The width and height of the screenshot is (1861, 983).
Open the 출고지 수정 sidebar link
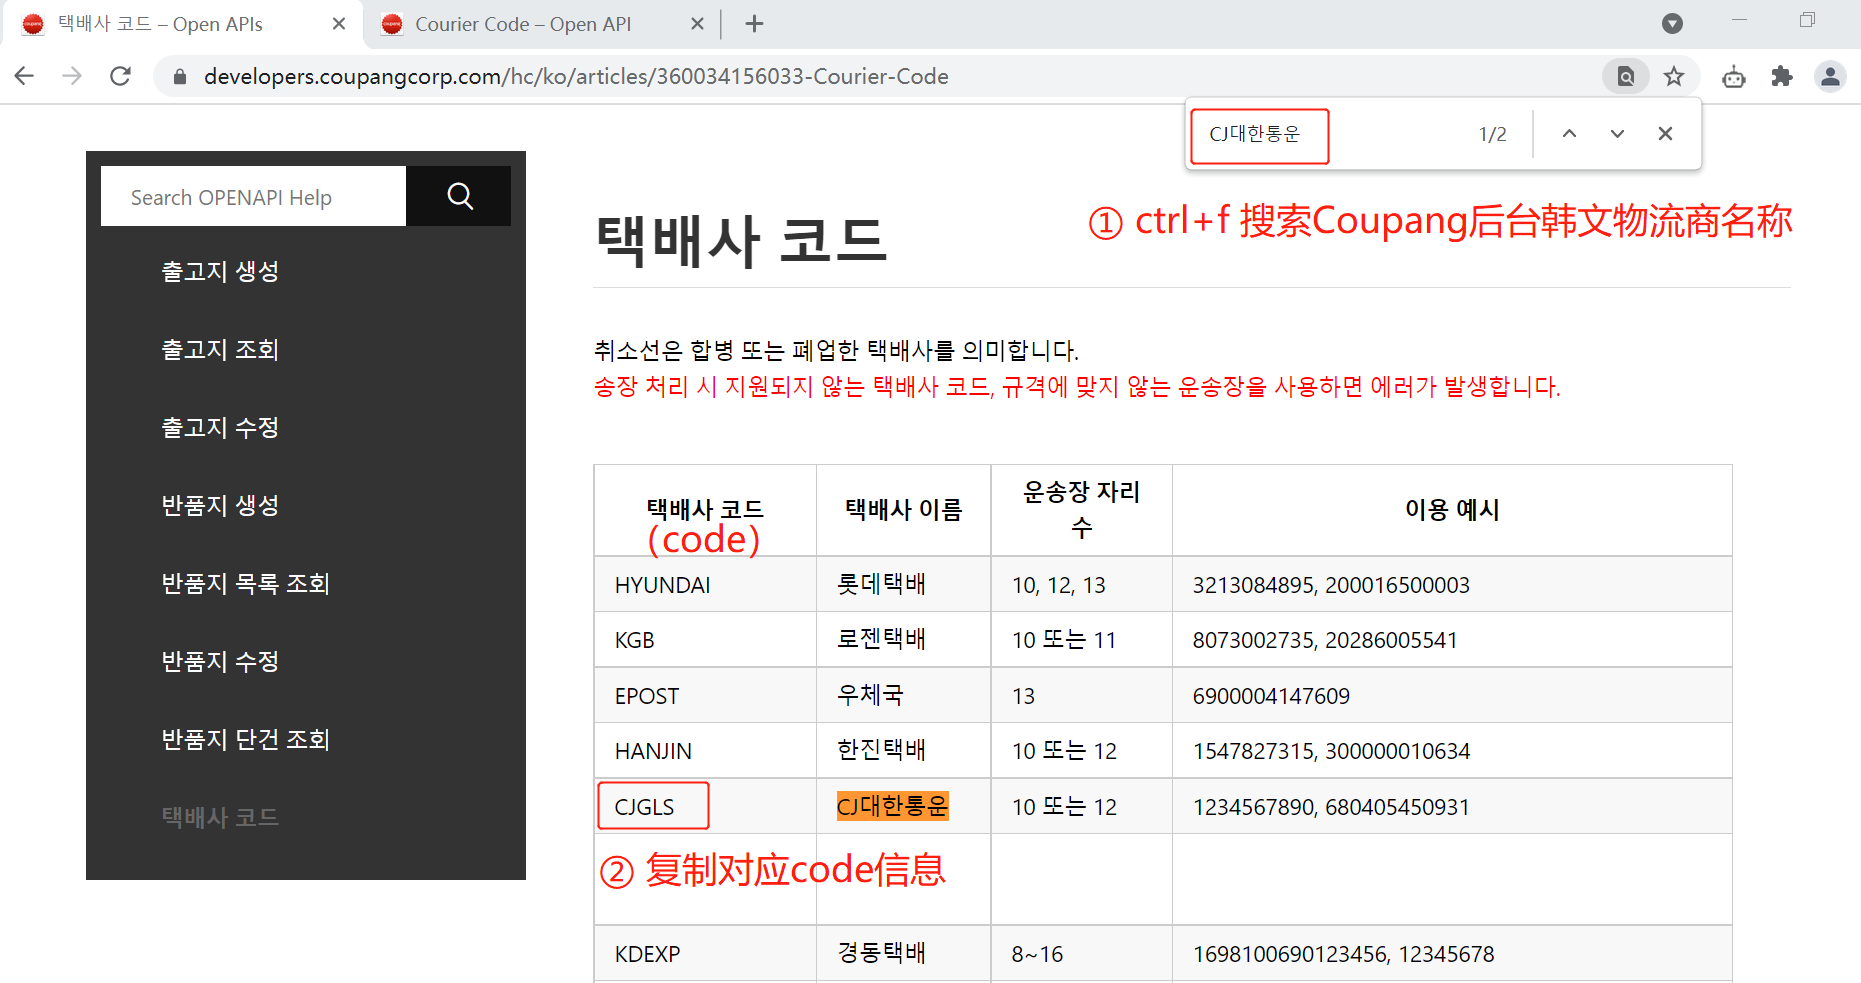point(220,427)
